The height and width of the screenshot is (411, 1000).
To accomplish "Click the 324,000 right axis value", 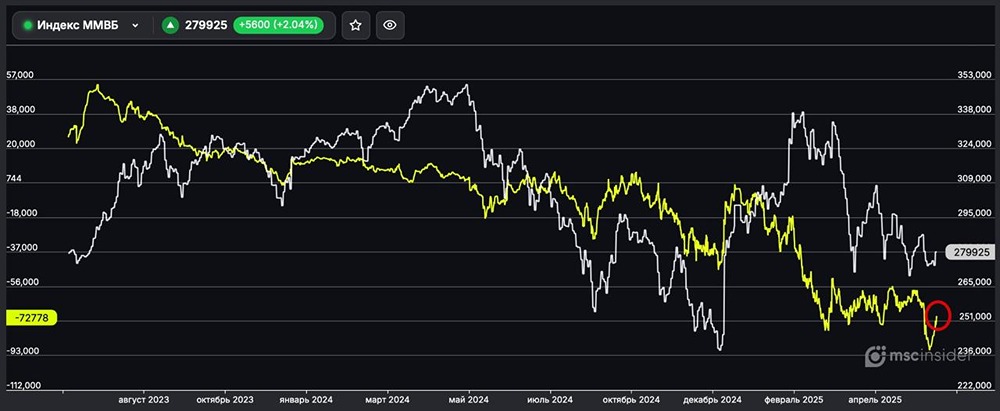I will pos(975,144).
